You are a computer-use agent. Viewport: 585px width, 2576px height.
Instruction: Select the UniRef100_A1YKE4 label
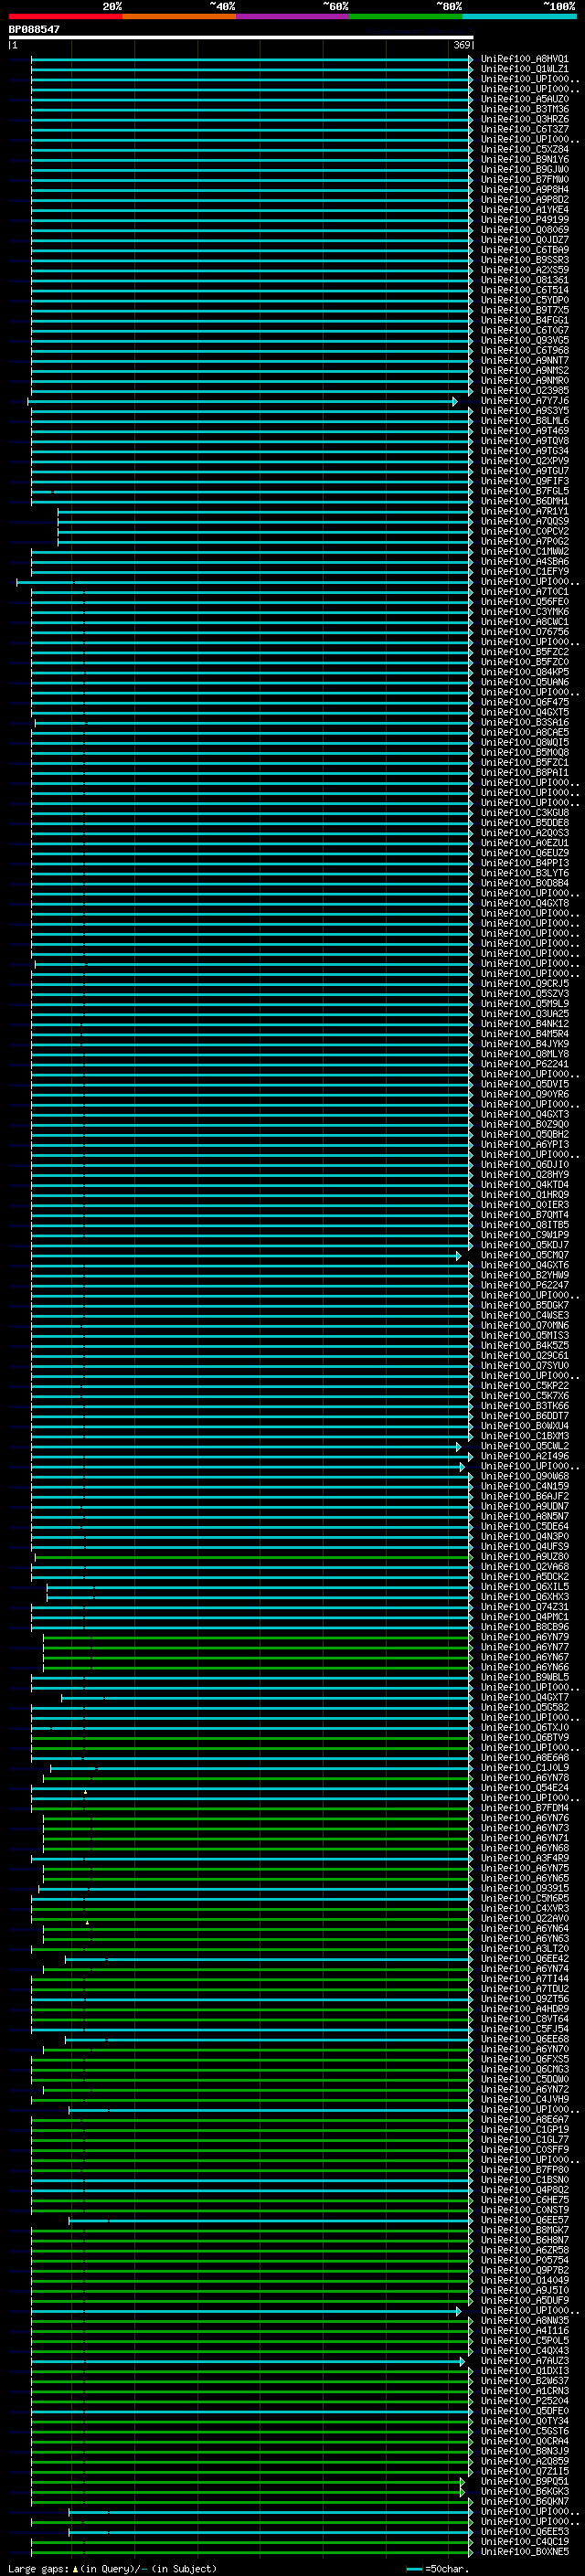coord(525,210)
